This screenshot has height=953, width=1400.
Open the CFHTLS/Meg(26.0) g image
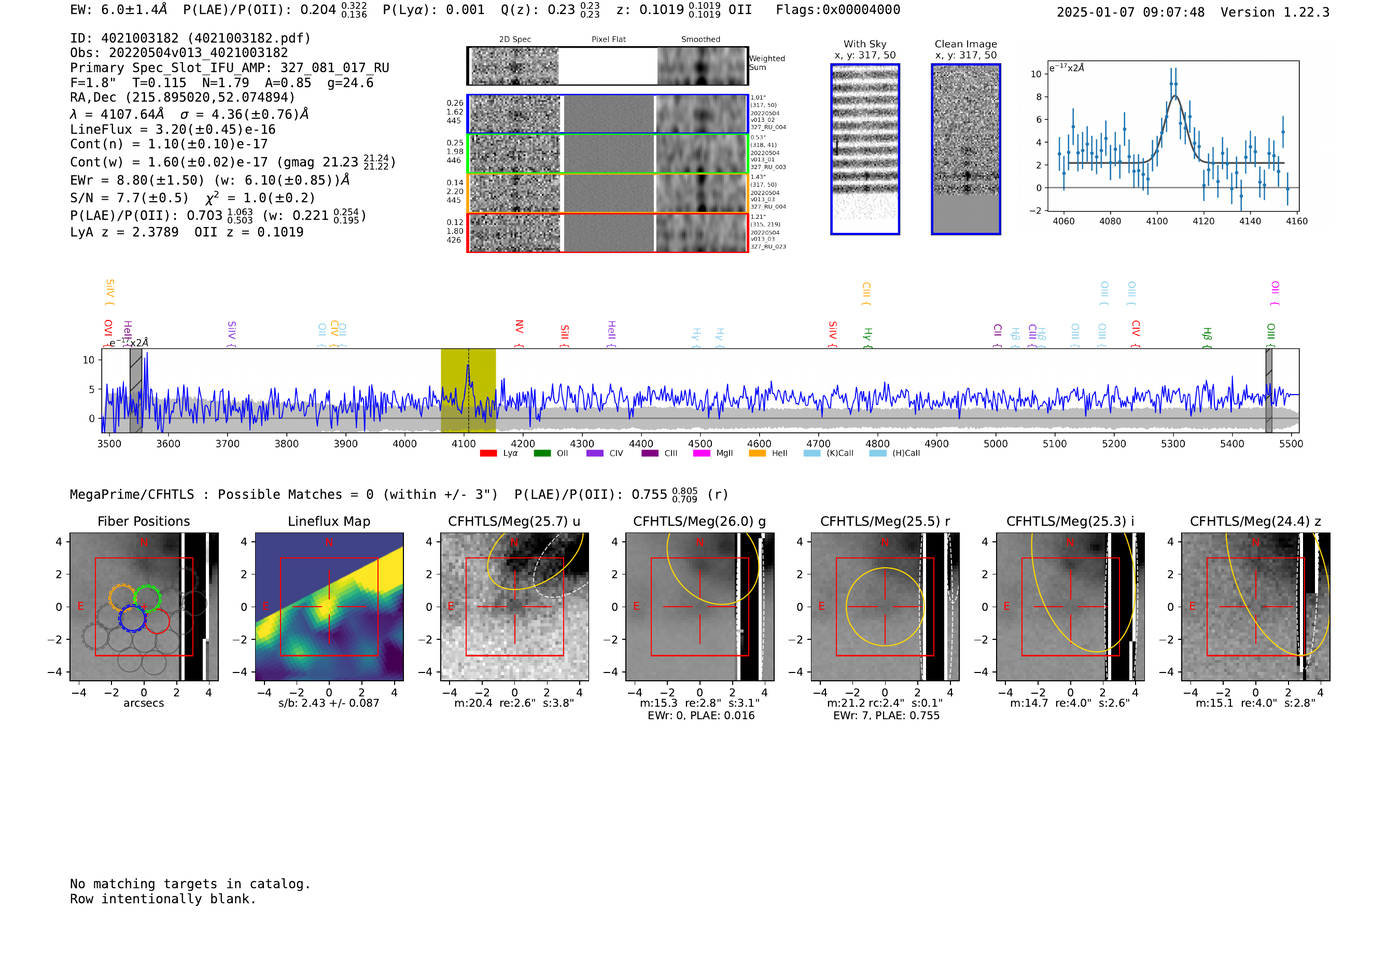(x=700, y=606)
